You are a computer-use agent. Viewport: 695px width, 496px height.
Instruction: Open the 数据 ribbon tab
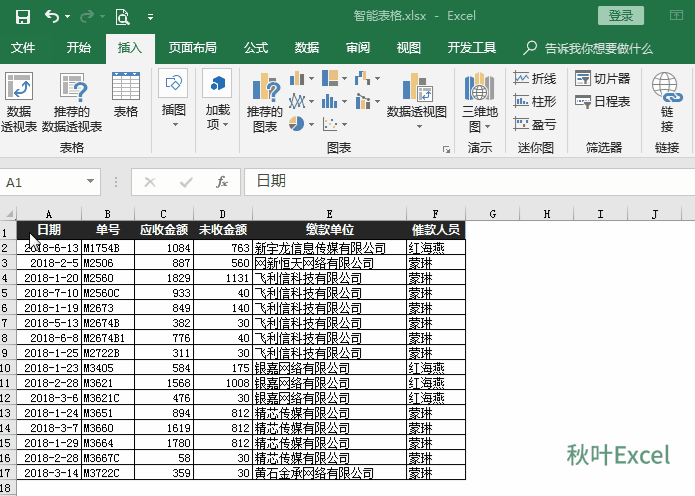pos(307,48)
